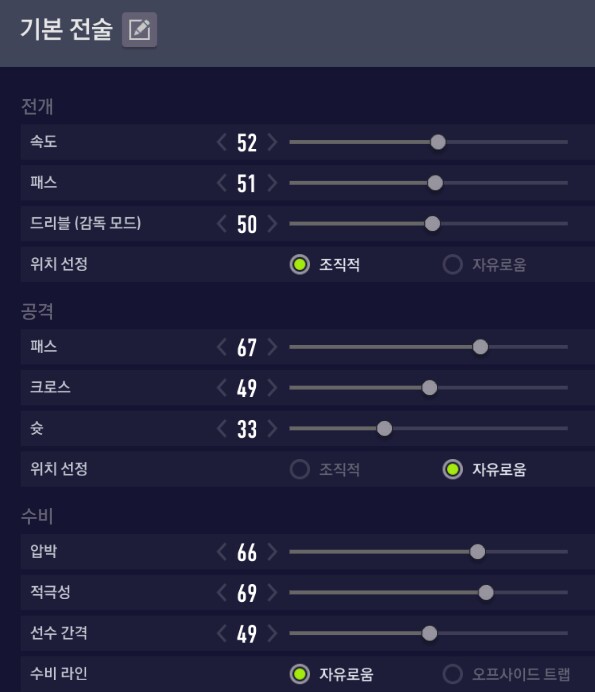Viewport: 595px width, 692px height.
Task: Click the 슛 slider handle
Action: click(x=384, y=428)
